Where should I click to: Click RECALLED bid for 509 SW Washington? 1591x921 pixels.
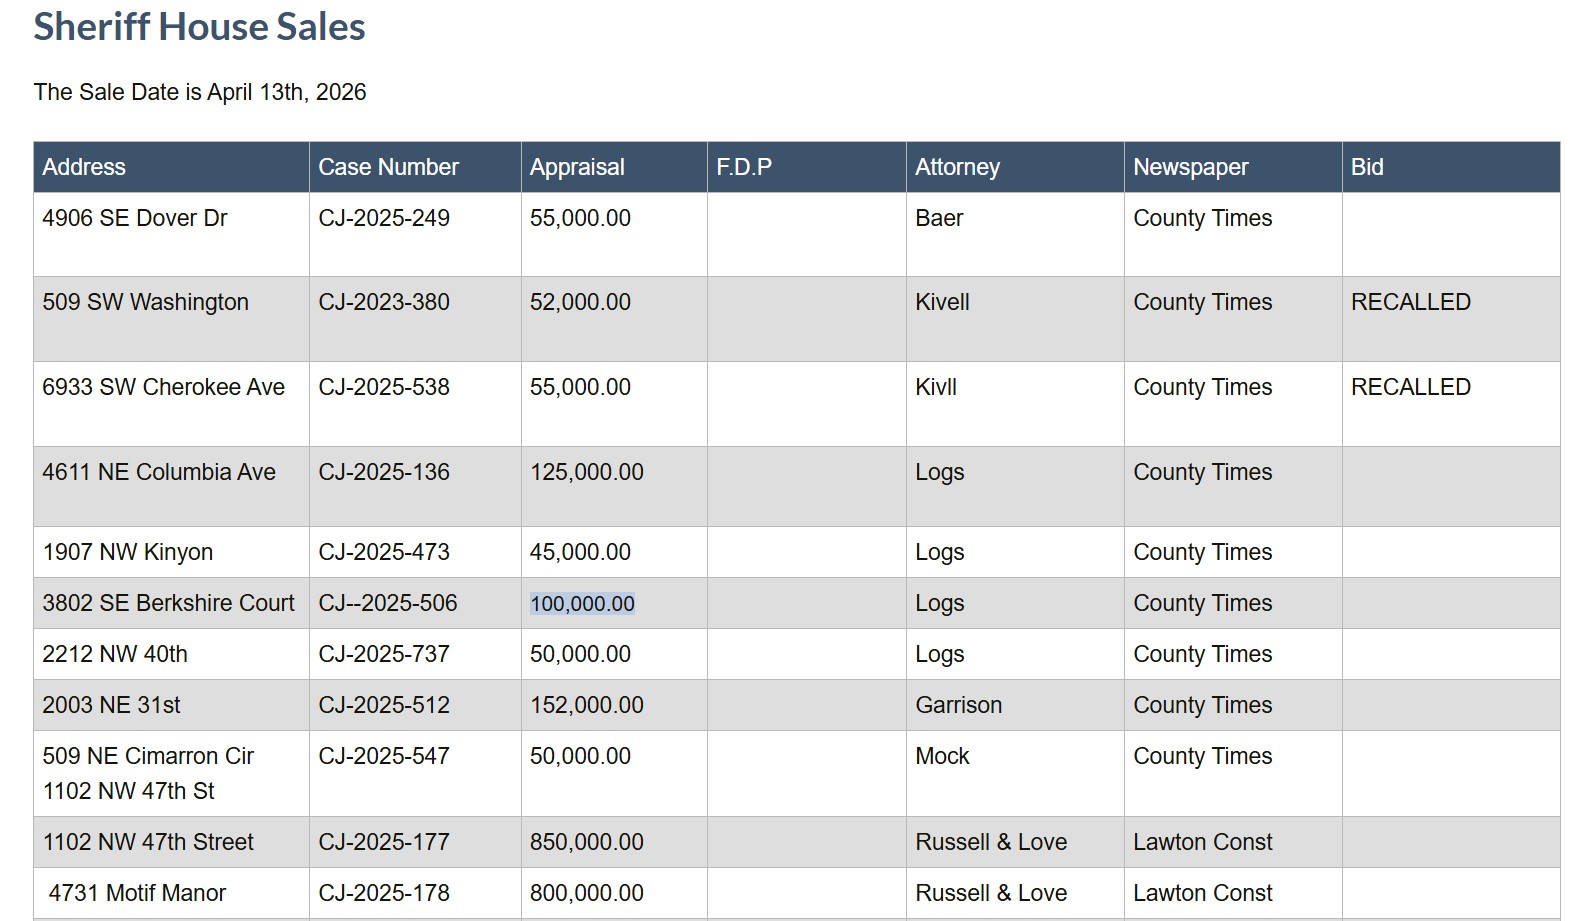1410,302
